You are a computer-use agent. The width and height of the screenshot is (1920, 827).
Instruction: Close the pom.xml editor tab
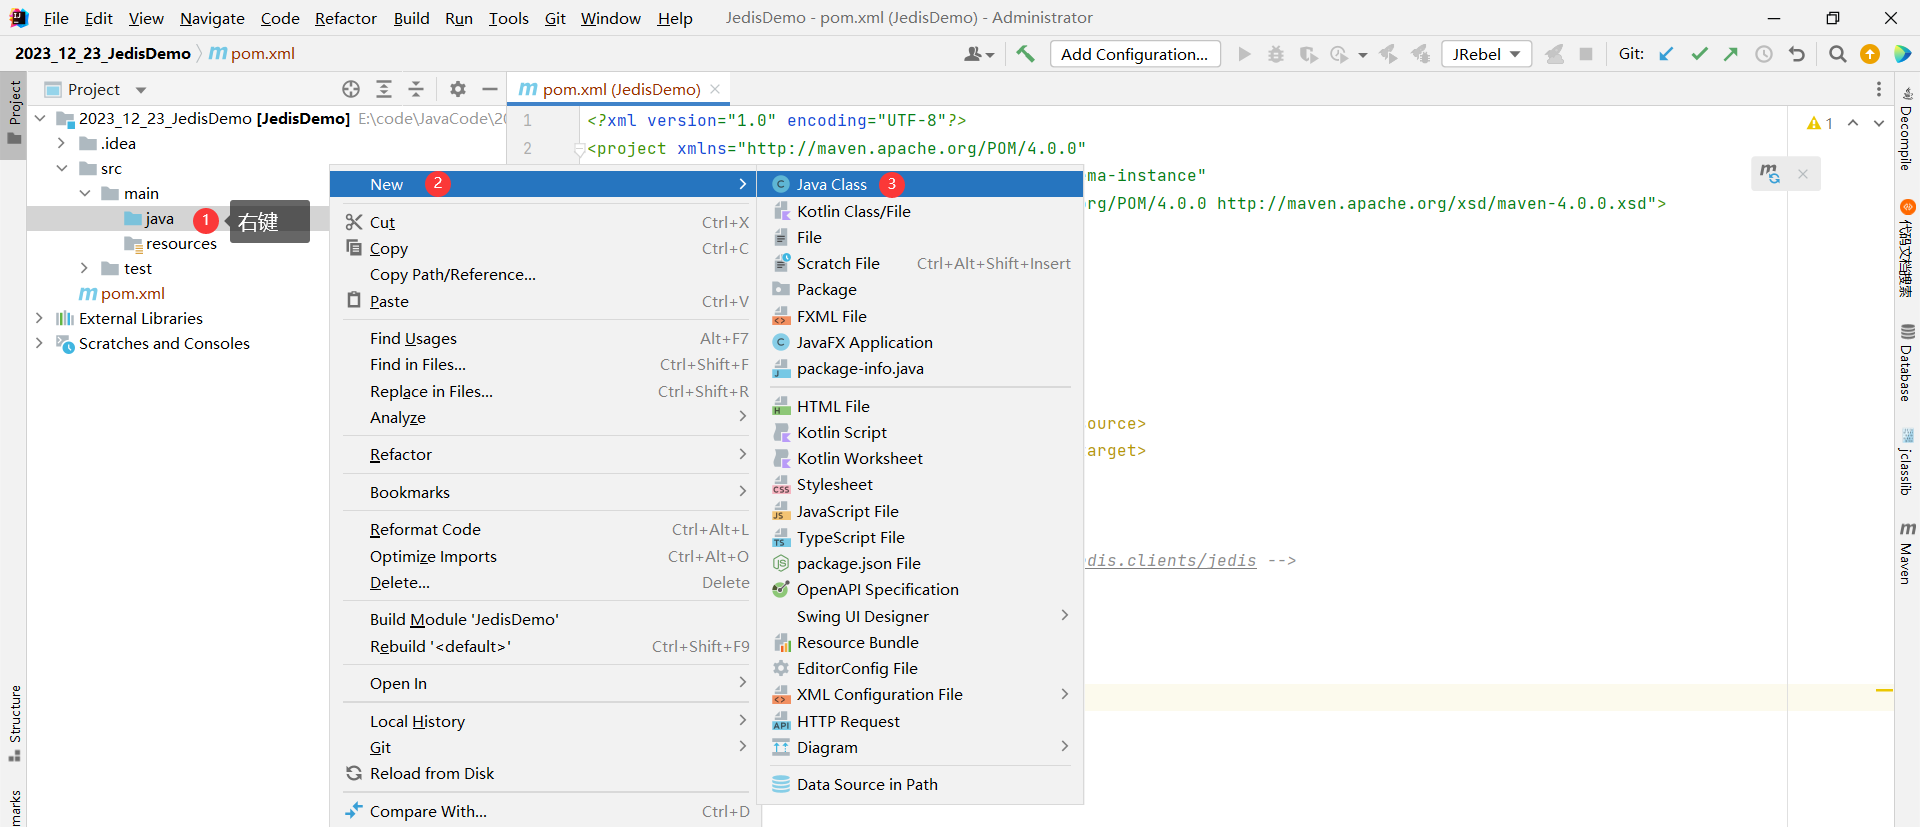coord(715,89)
